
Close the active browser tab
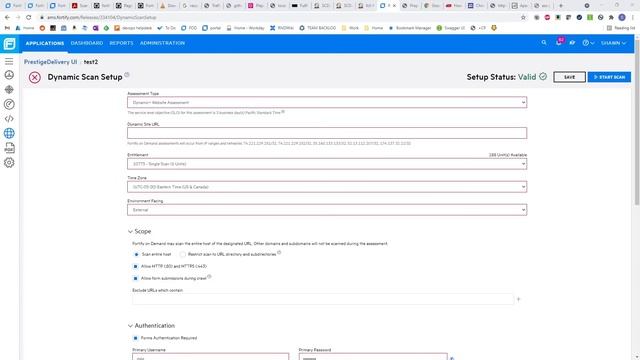click(x=394, y=6)
